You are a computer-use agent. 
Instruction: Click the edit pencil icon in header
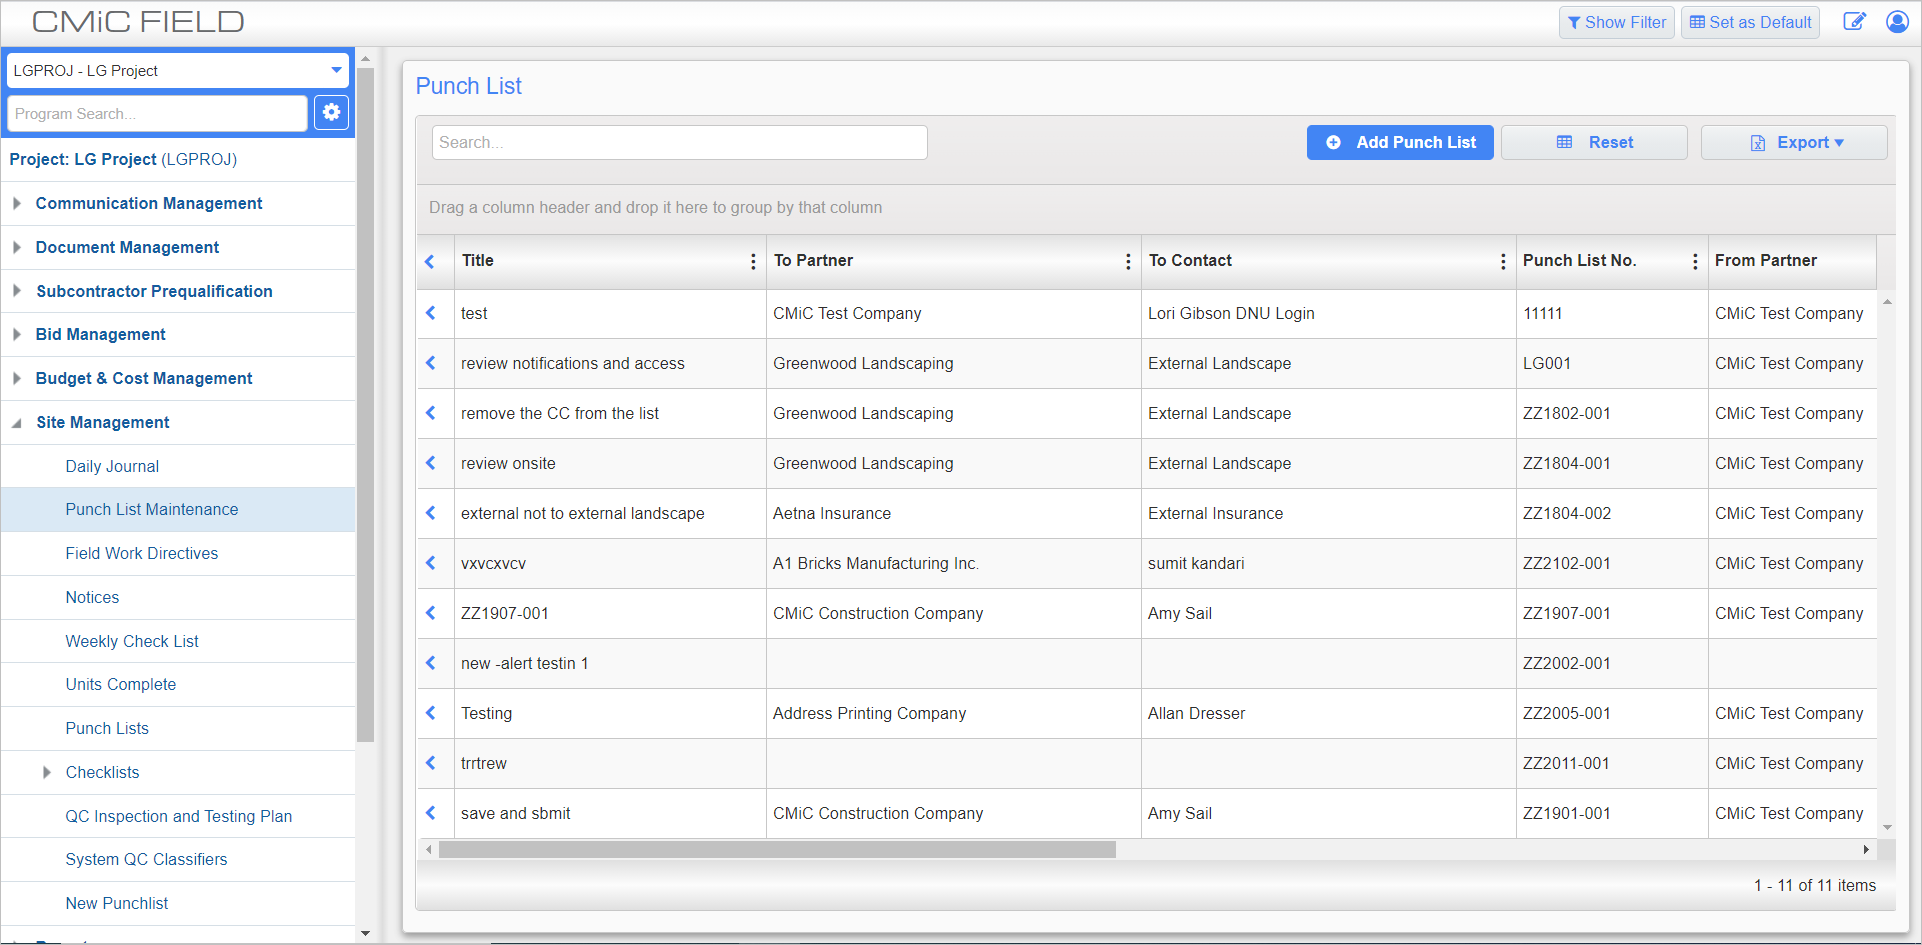click(x=1854, y=22)
